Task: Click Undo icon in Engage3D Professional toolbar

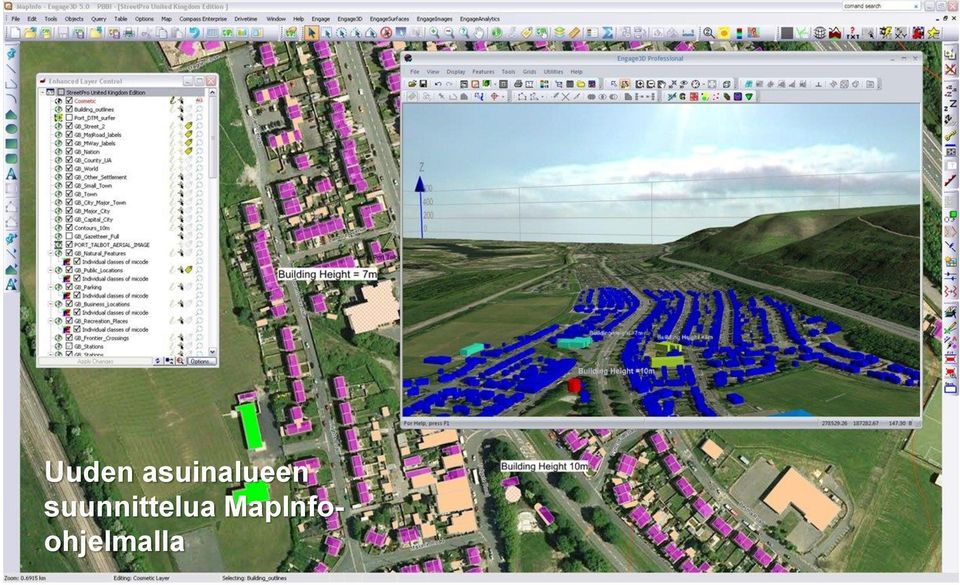Action: 438,84
